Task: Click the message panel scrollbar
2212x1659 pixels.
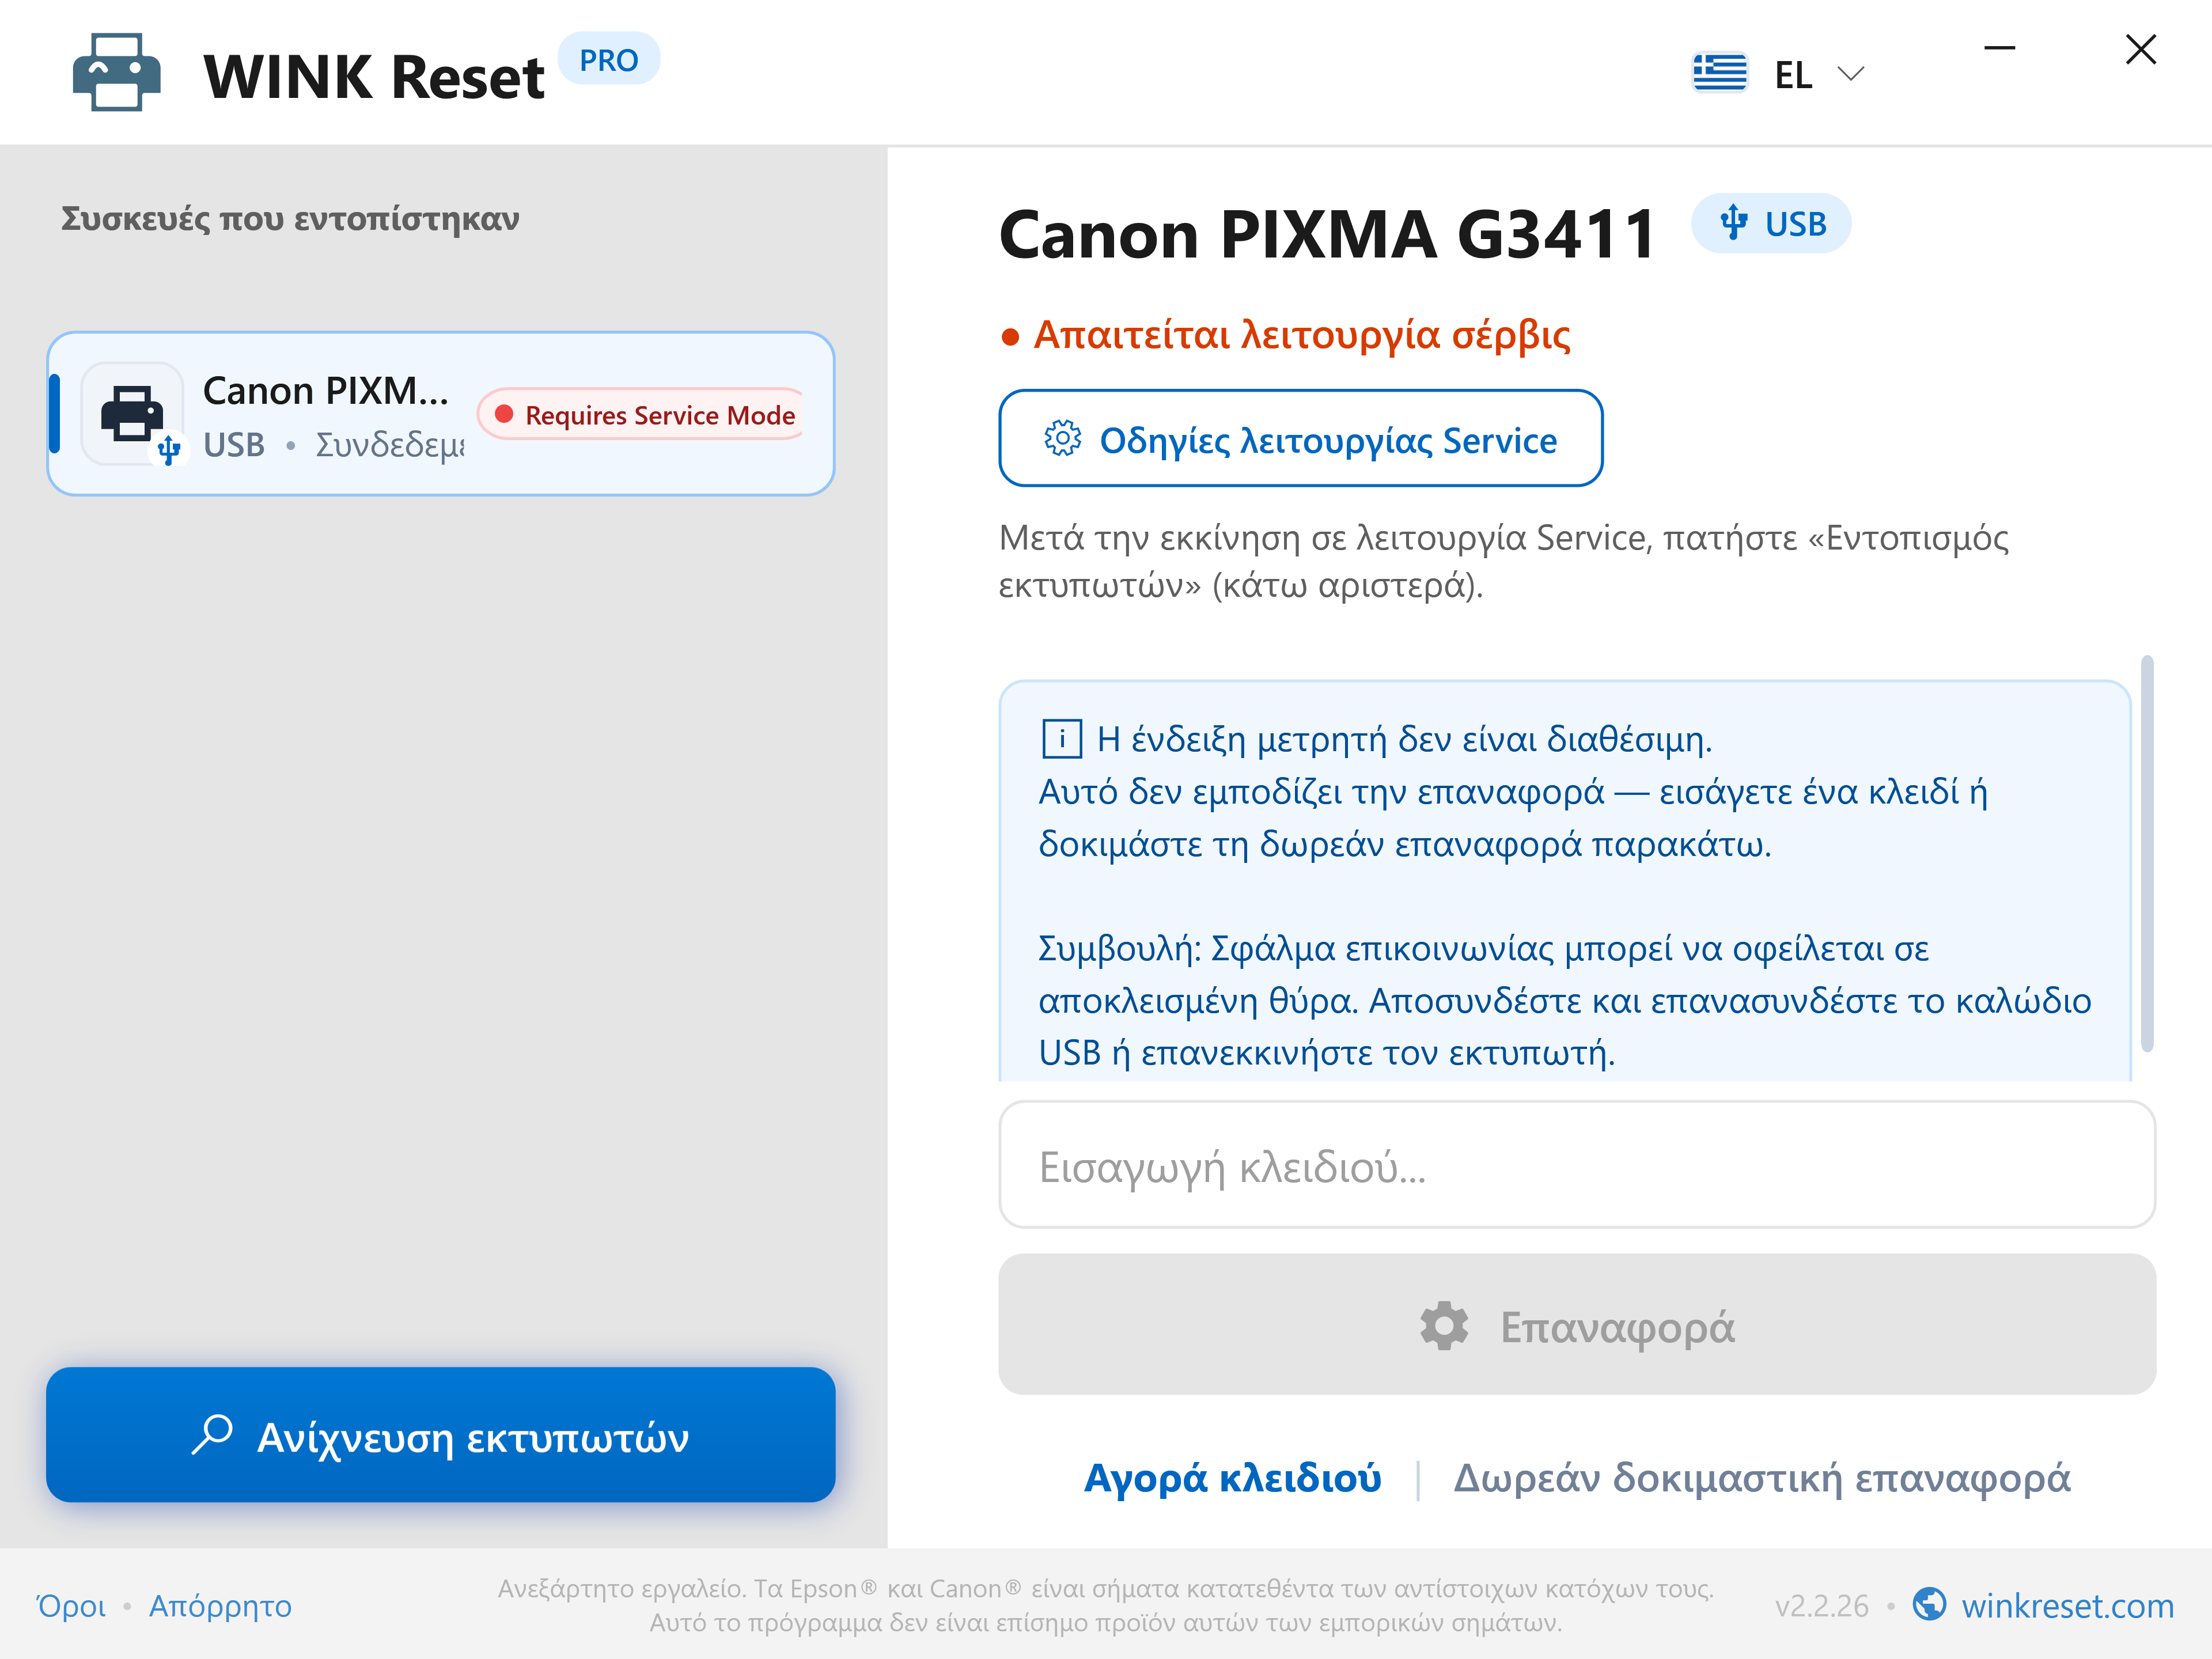Action: [2146, 853]
